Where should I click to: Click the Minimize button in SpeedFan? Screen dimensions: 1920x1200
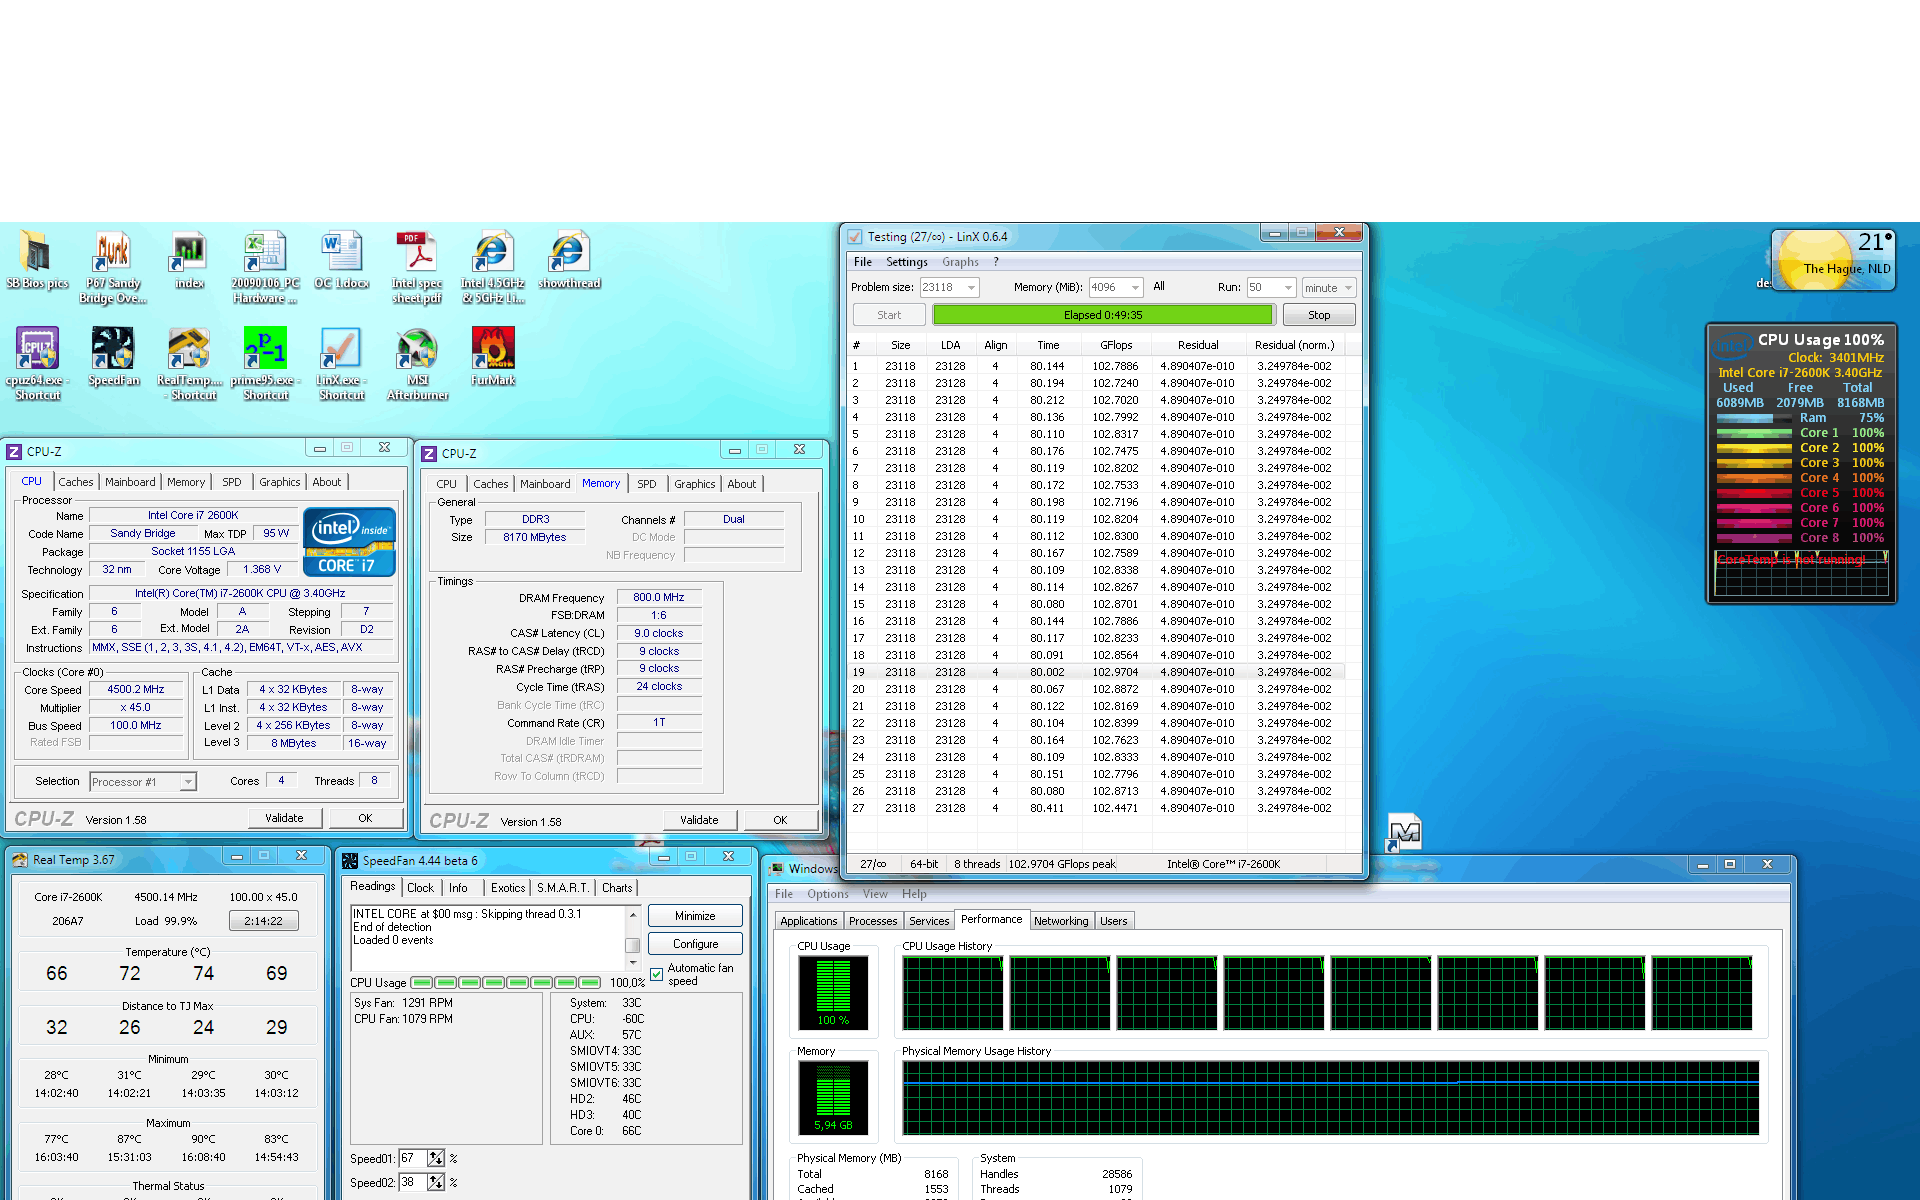click(695, 916)
